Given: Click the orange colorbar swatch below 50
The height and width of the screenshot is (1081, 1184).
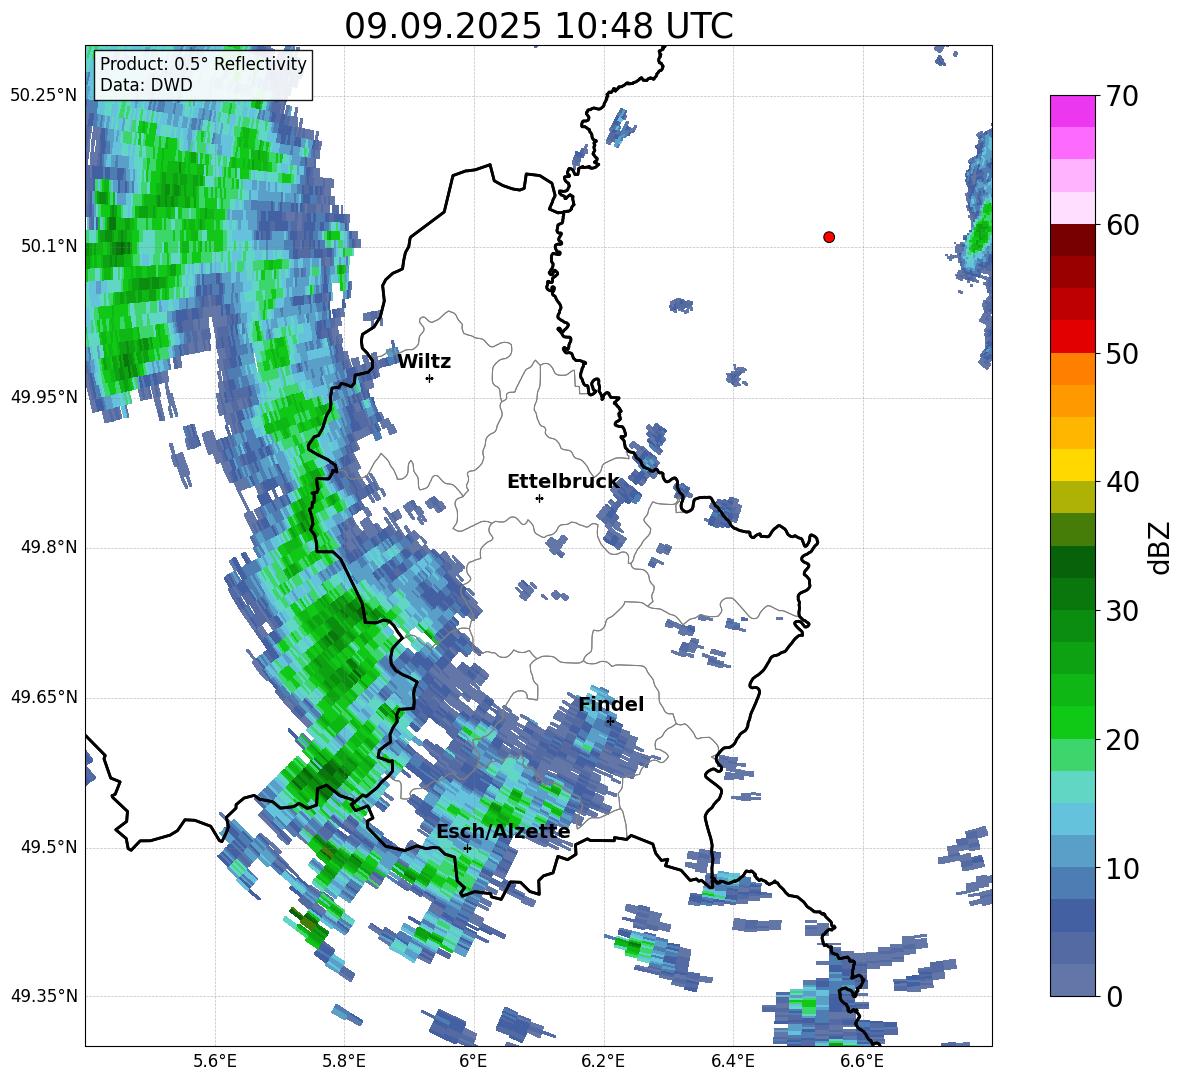Looking at the screenshot, I should (1072, 369).
